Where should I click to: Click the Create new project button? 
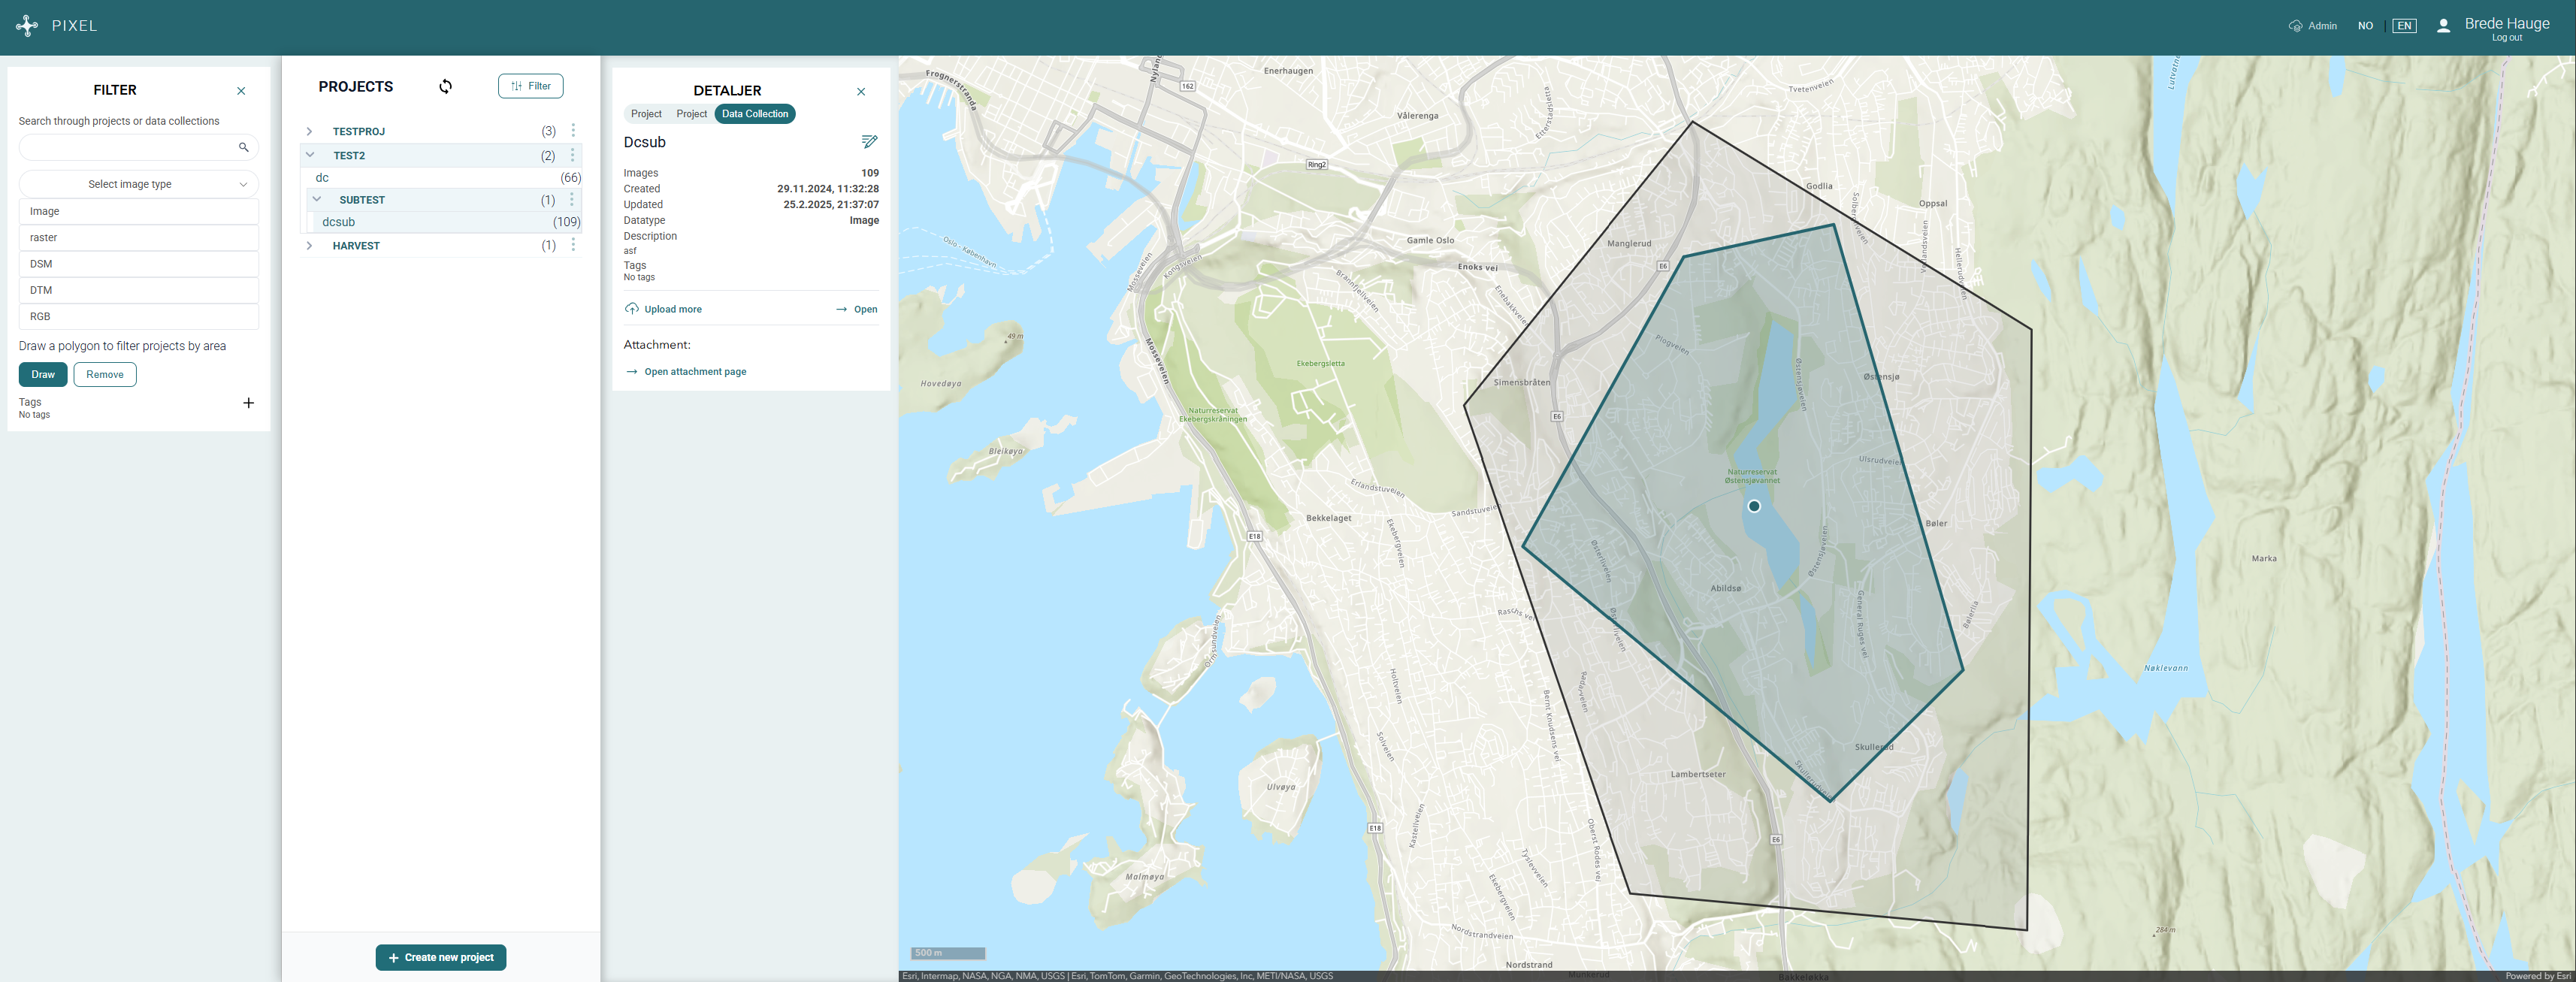441,957
